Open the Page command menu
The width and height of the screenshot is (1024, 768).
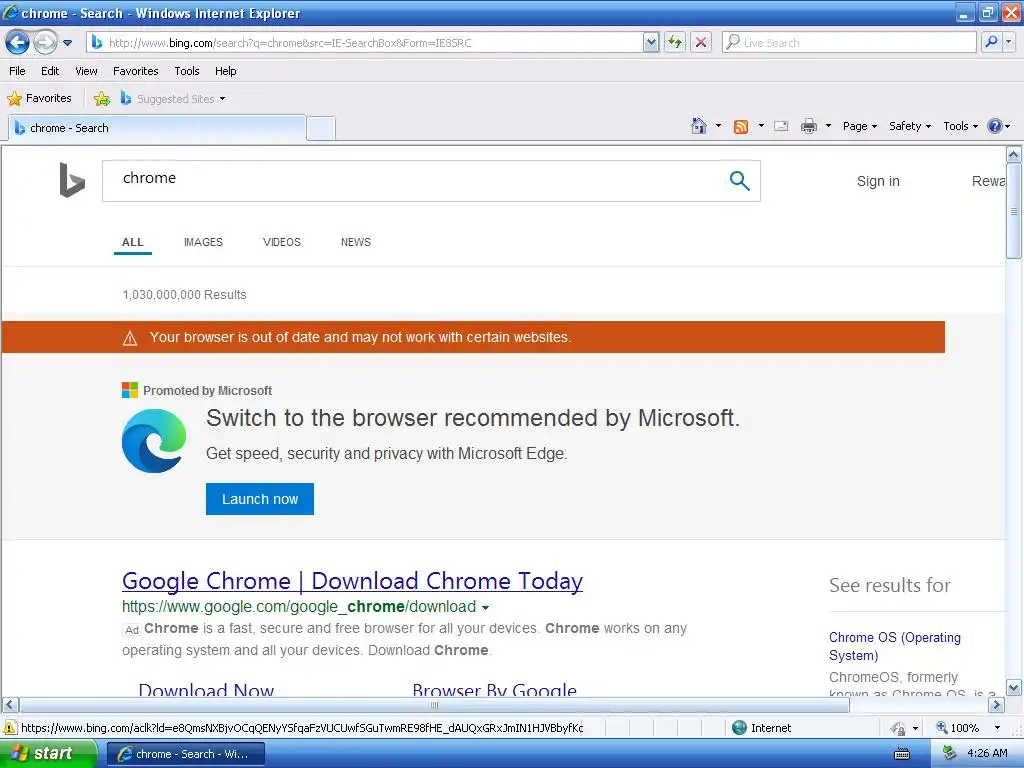pos(859,126)
